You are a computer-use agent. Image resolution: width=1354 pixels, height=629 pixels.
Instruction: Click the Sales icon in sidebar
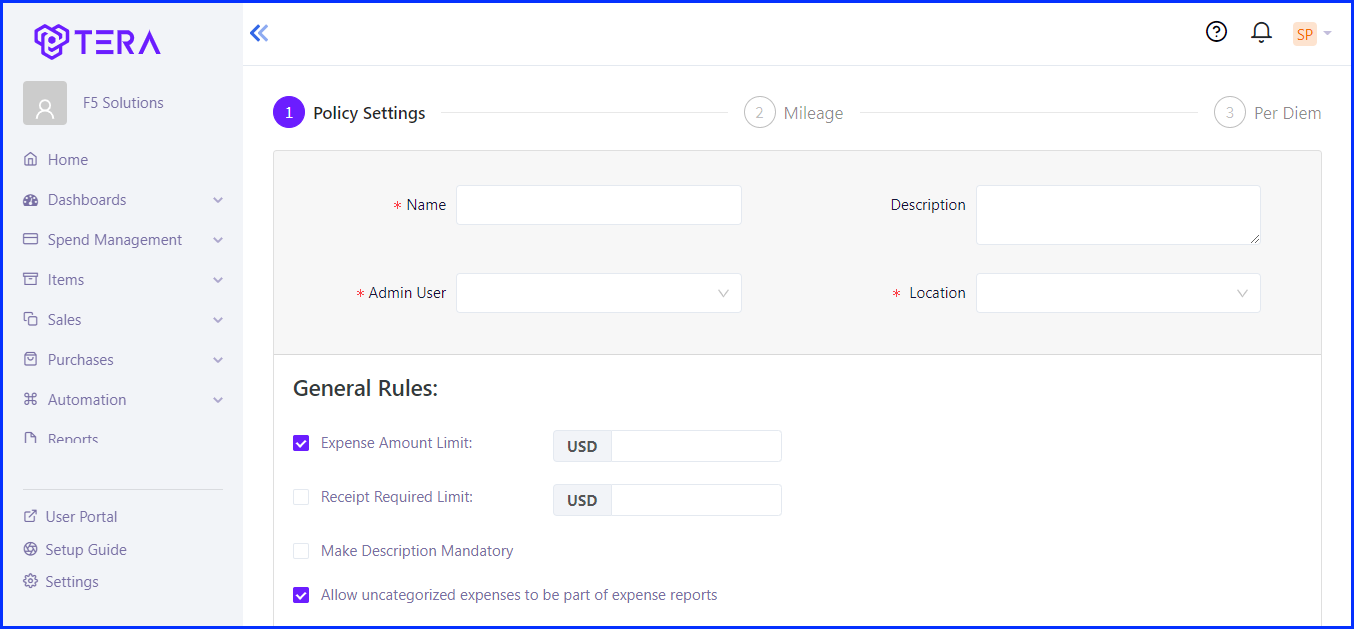click(x=30, y=320)
